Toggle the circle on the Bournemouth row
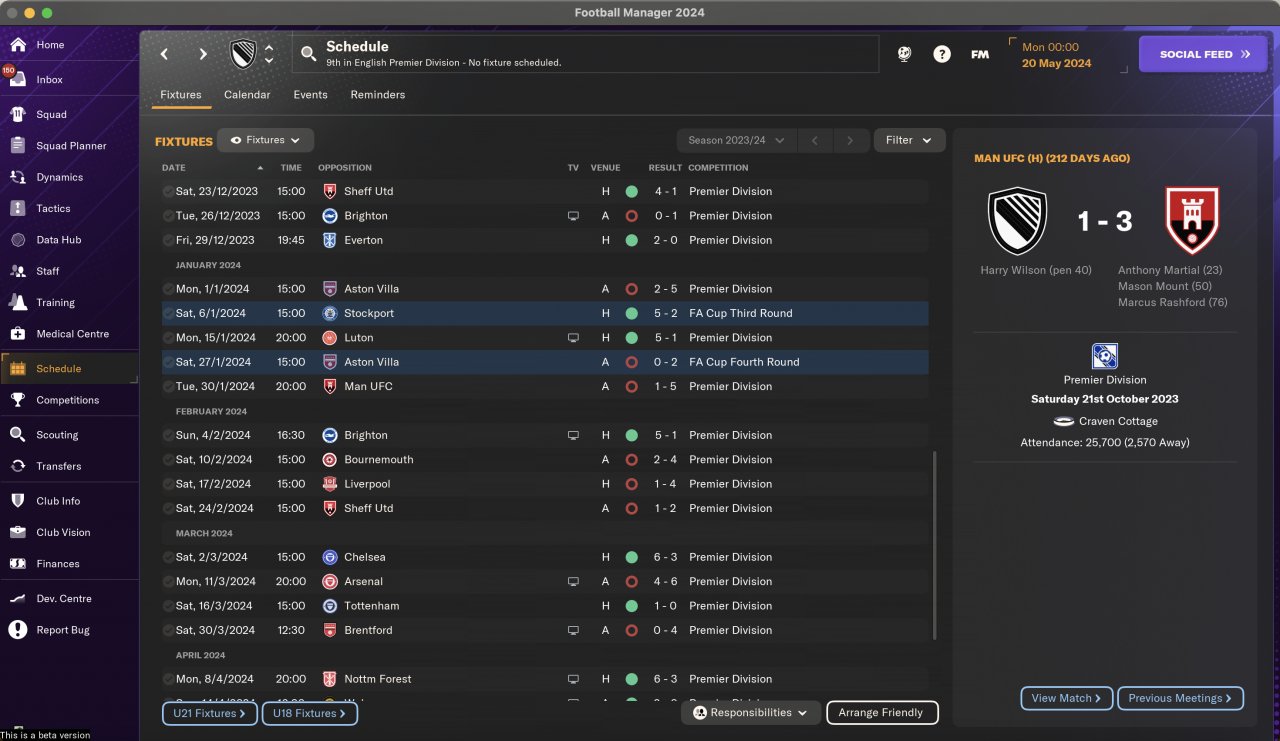 (x=168, y=460)
